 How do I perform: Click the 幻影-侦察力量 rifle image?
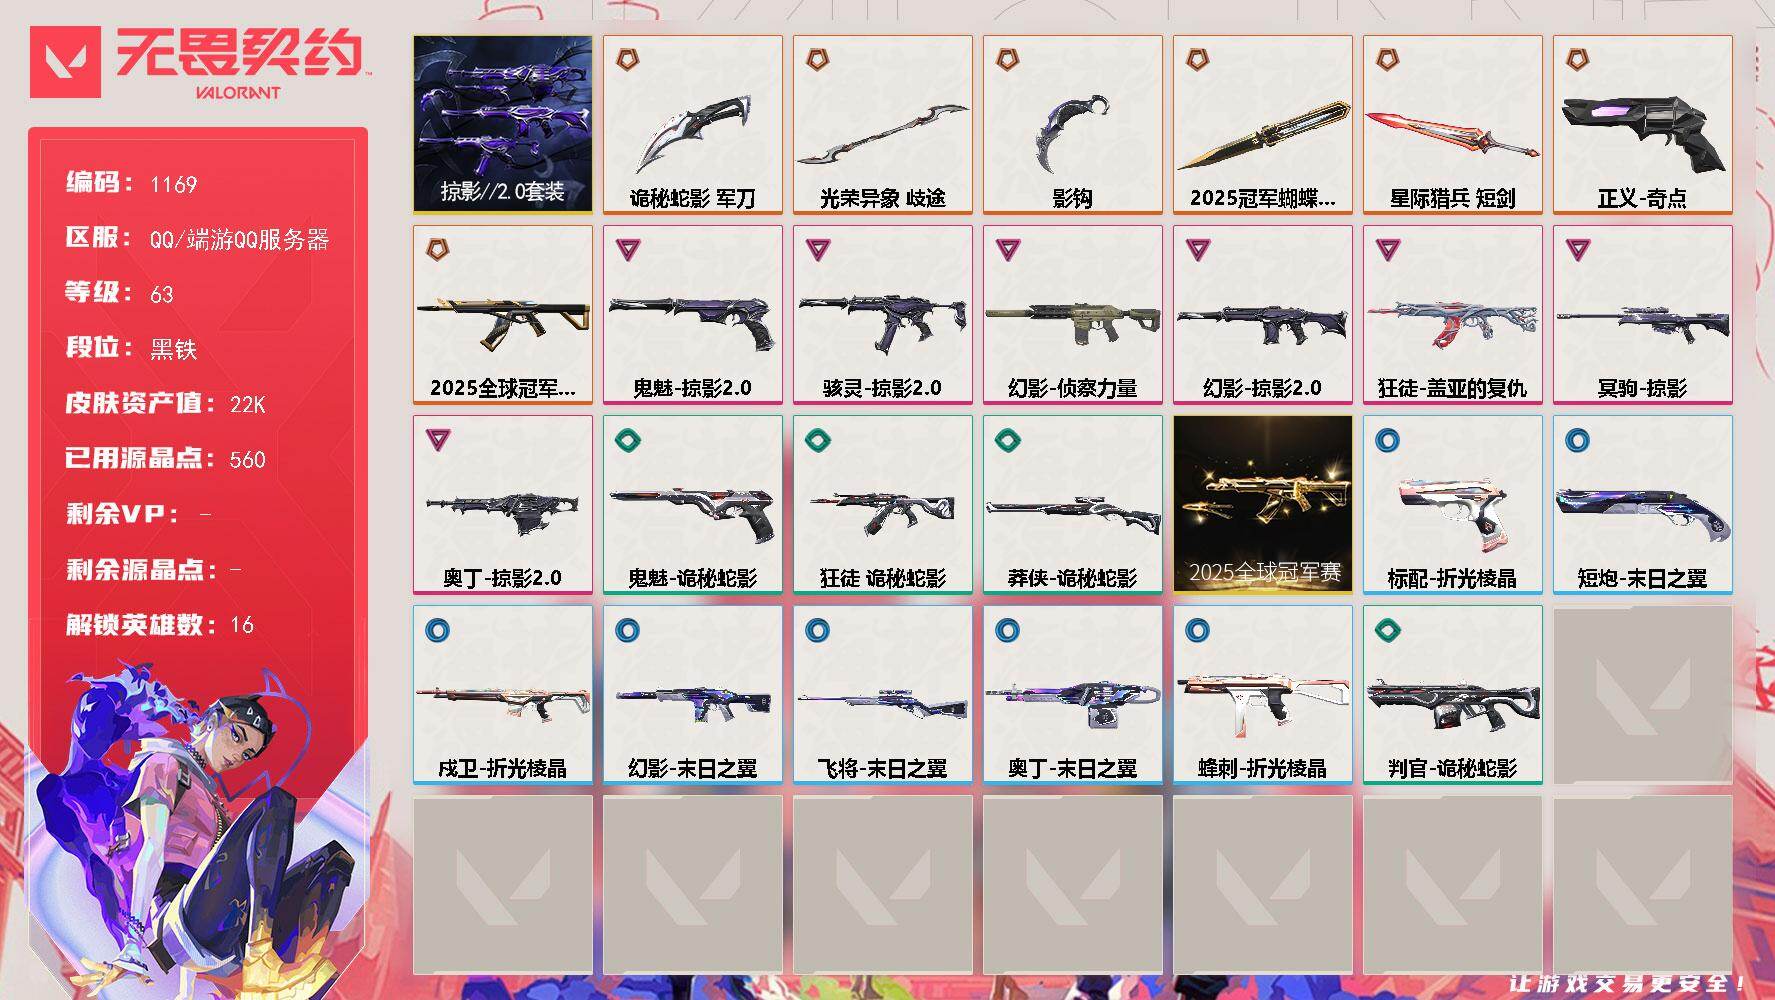coord(1073,318)
